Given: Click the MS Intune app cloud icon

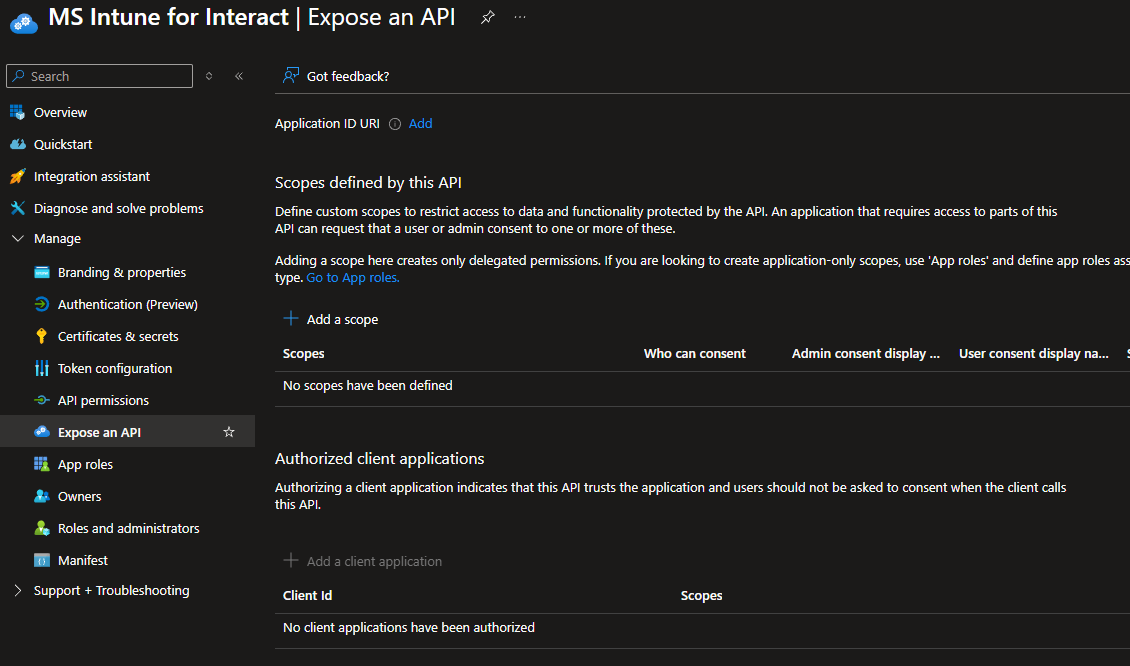Looking at the screenshot, I should tap(24, 23).
